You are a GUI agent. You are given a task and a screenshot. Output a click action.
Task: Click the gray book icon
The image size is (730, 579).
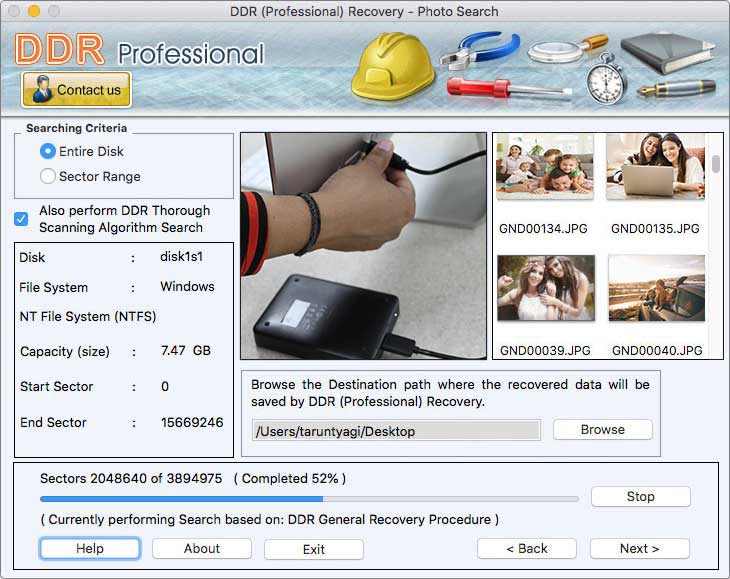666,53
